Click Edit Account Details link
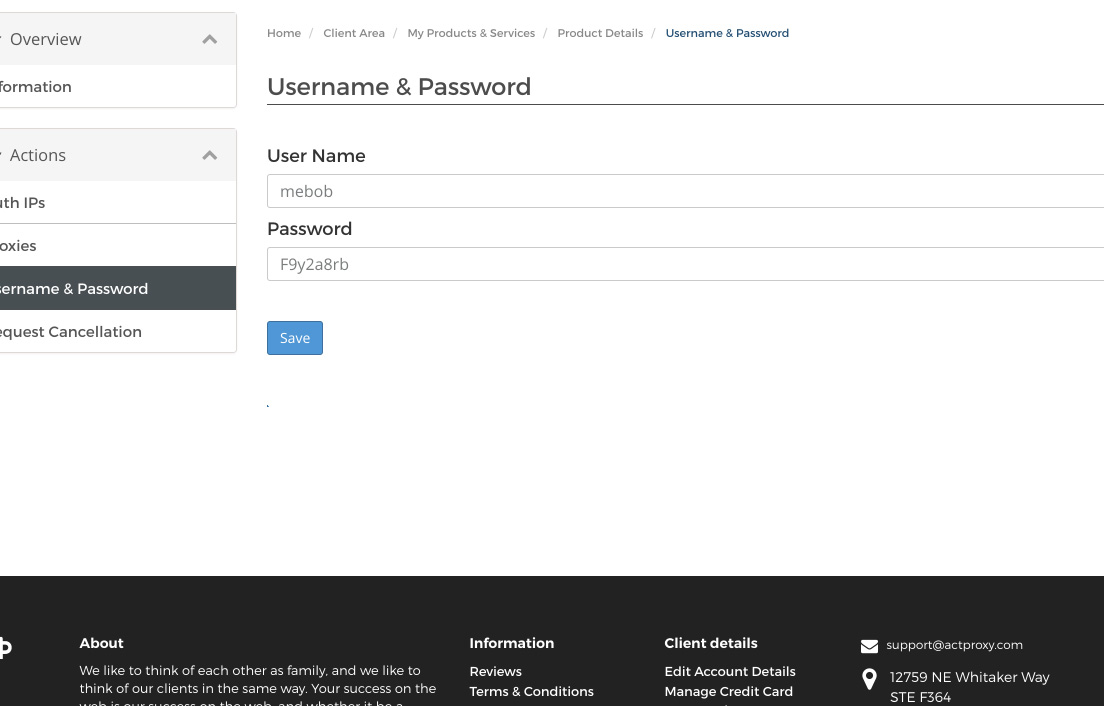Screen dimensions: 1104x706 pyautogui.click(x=729, y=671)
